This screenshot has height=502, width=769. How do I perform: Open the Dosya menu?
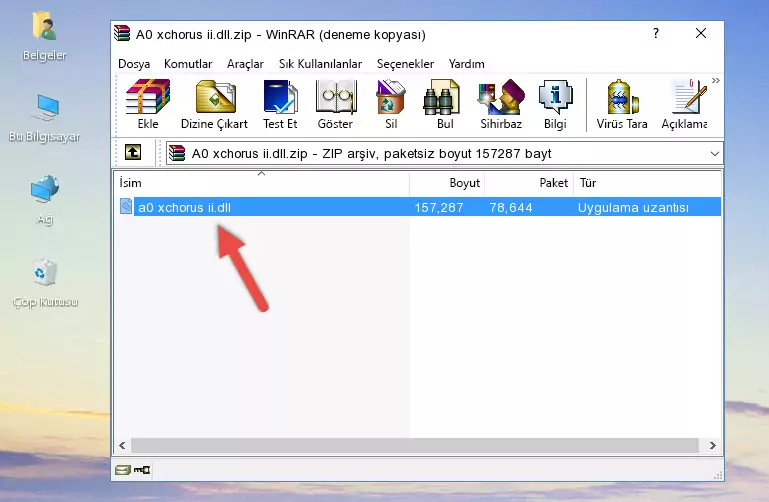coord(134,64)
